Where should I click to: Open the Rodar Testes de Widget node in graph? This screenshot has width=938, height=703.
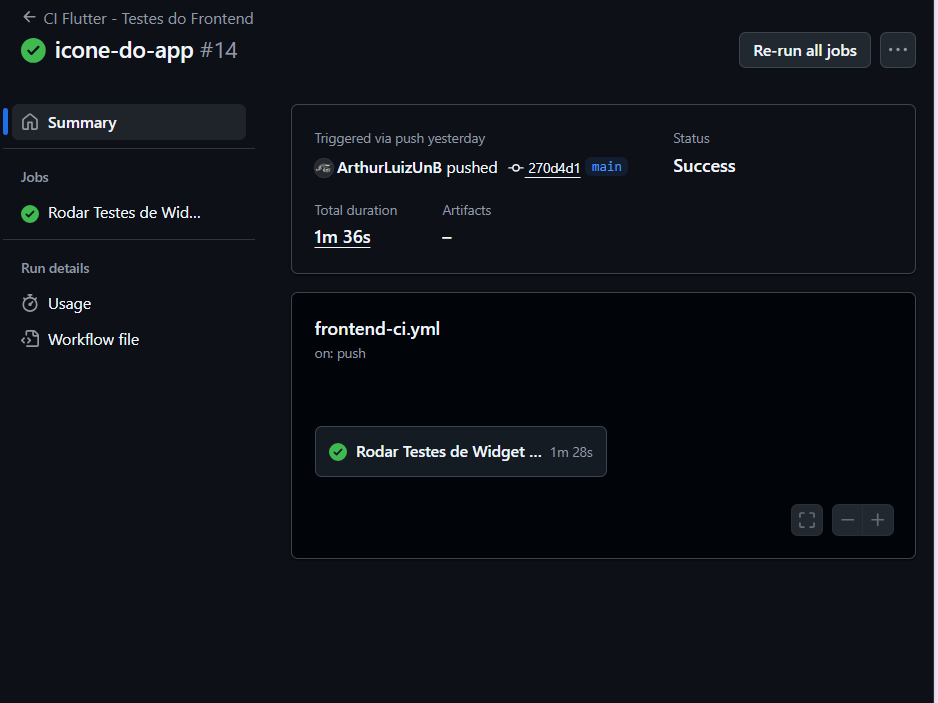point(448,451)
